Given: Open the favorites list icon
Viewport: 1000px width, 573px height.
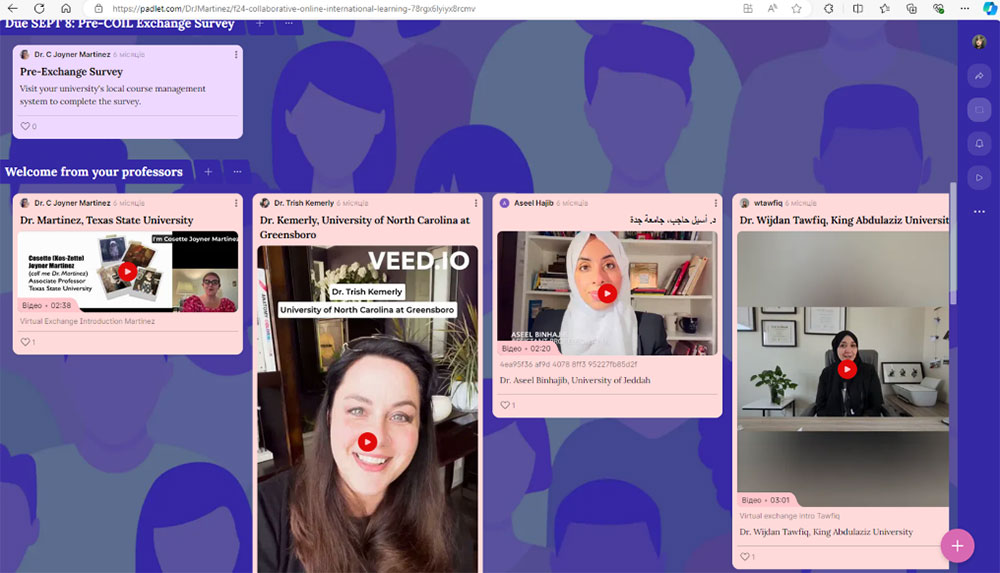Looking at the screenshot, I should click(x=885, y=8).
